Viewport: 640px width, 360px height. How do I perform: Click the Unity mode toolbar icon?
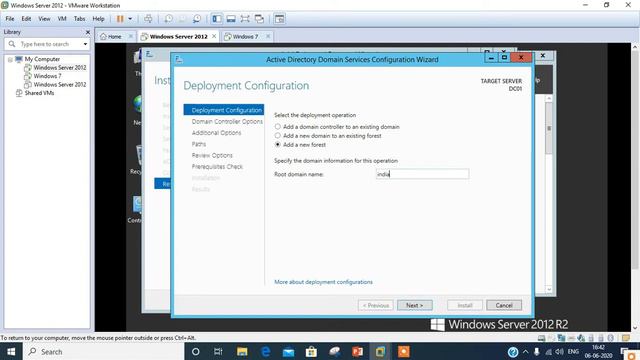coord(259,19)
